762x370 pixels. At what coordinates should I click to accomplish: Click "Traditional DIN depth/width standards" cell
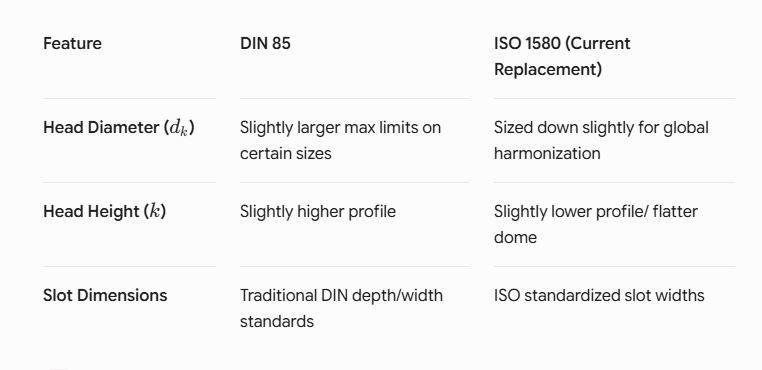341,308
